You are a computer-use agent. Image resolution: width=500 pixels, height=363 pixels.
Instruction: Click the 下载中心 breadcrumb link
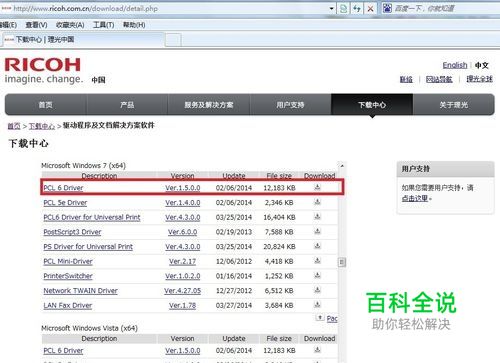point(42,126)
